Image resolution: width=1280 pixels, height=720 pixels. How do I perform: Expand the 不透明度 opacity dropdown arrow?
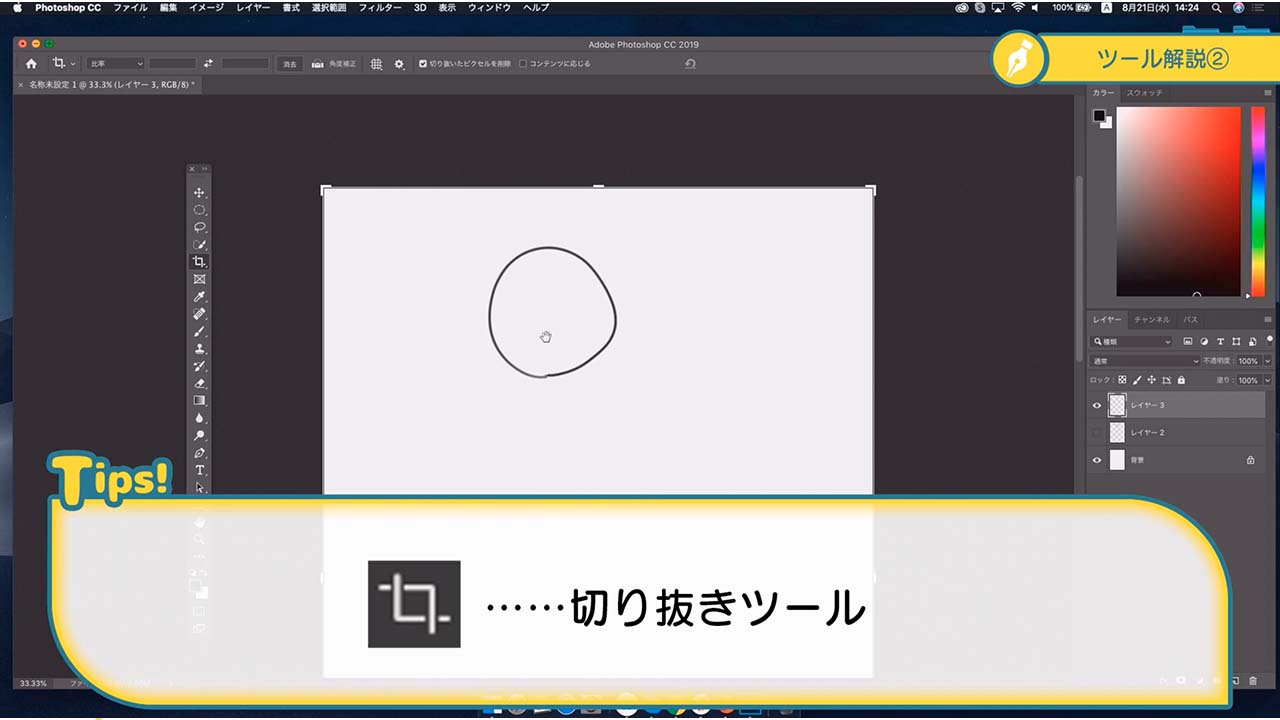coord(1268,361)
